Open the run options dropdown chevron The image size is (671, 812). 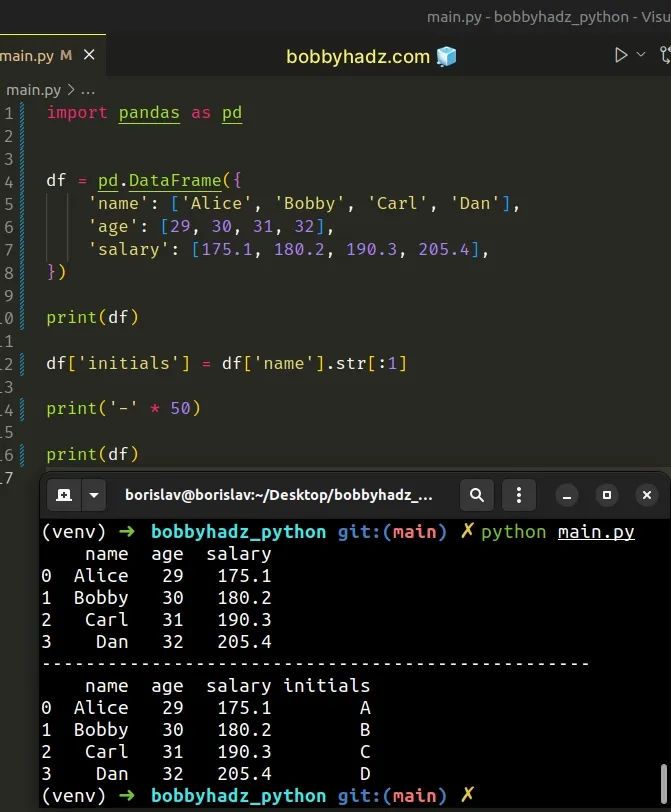[642, 55]
